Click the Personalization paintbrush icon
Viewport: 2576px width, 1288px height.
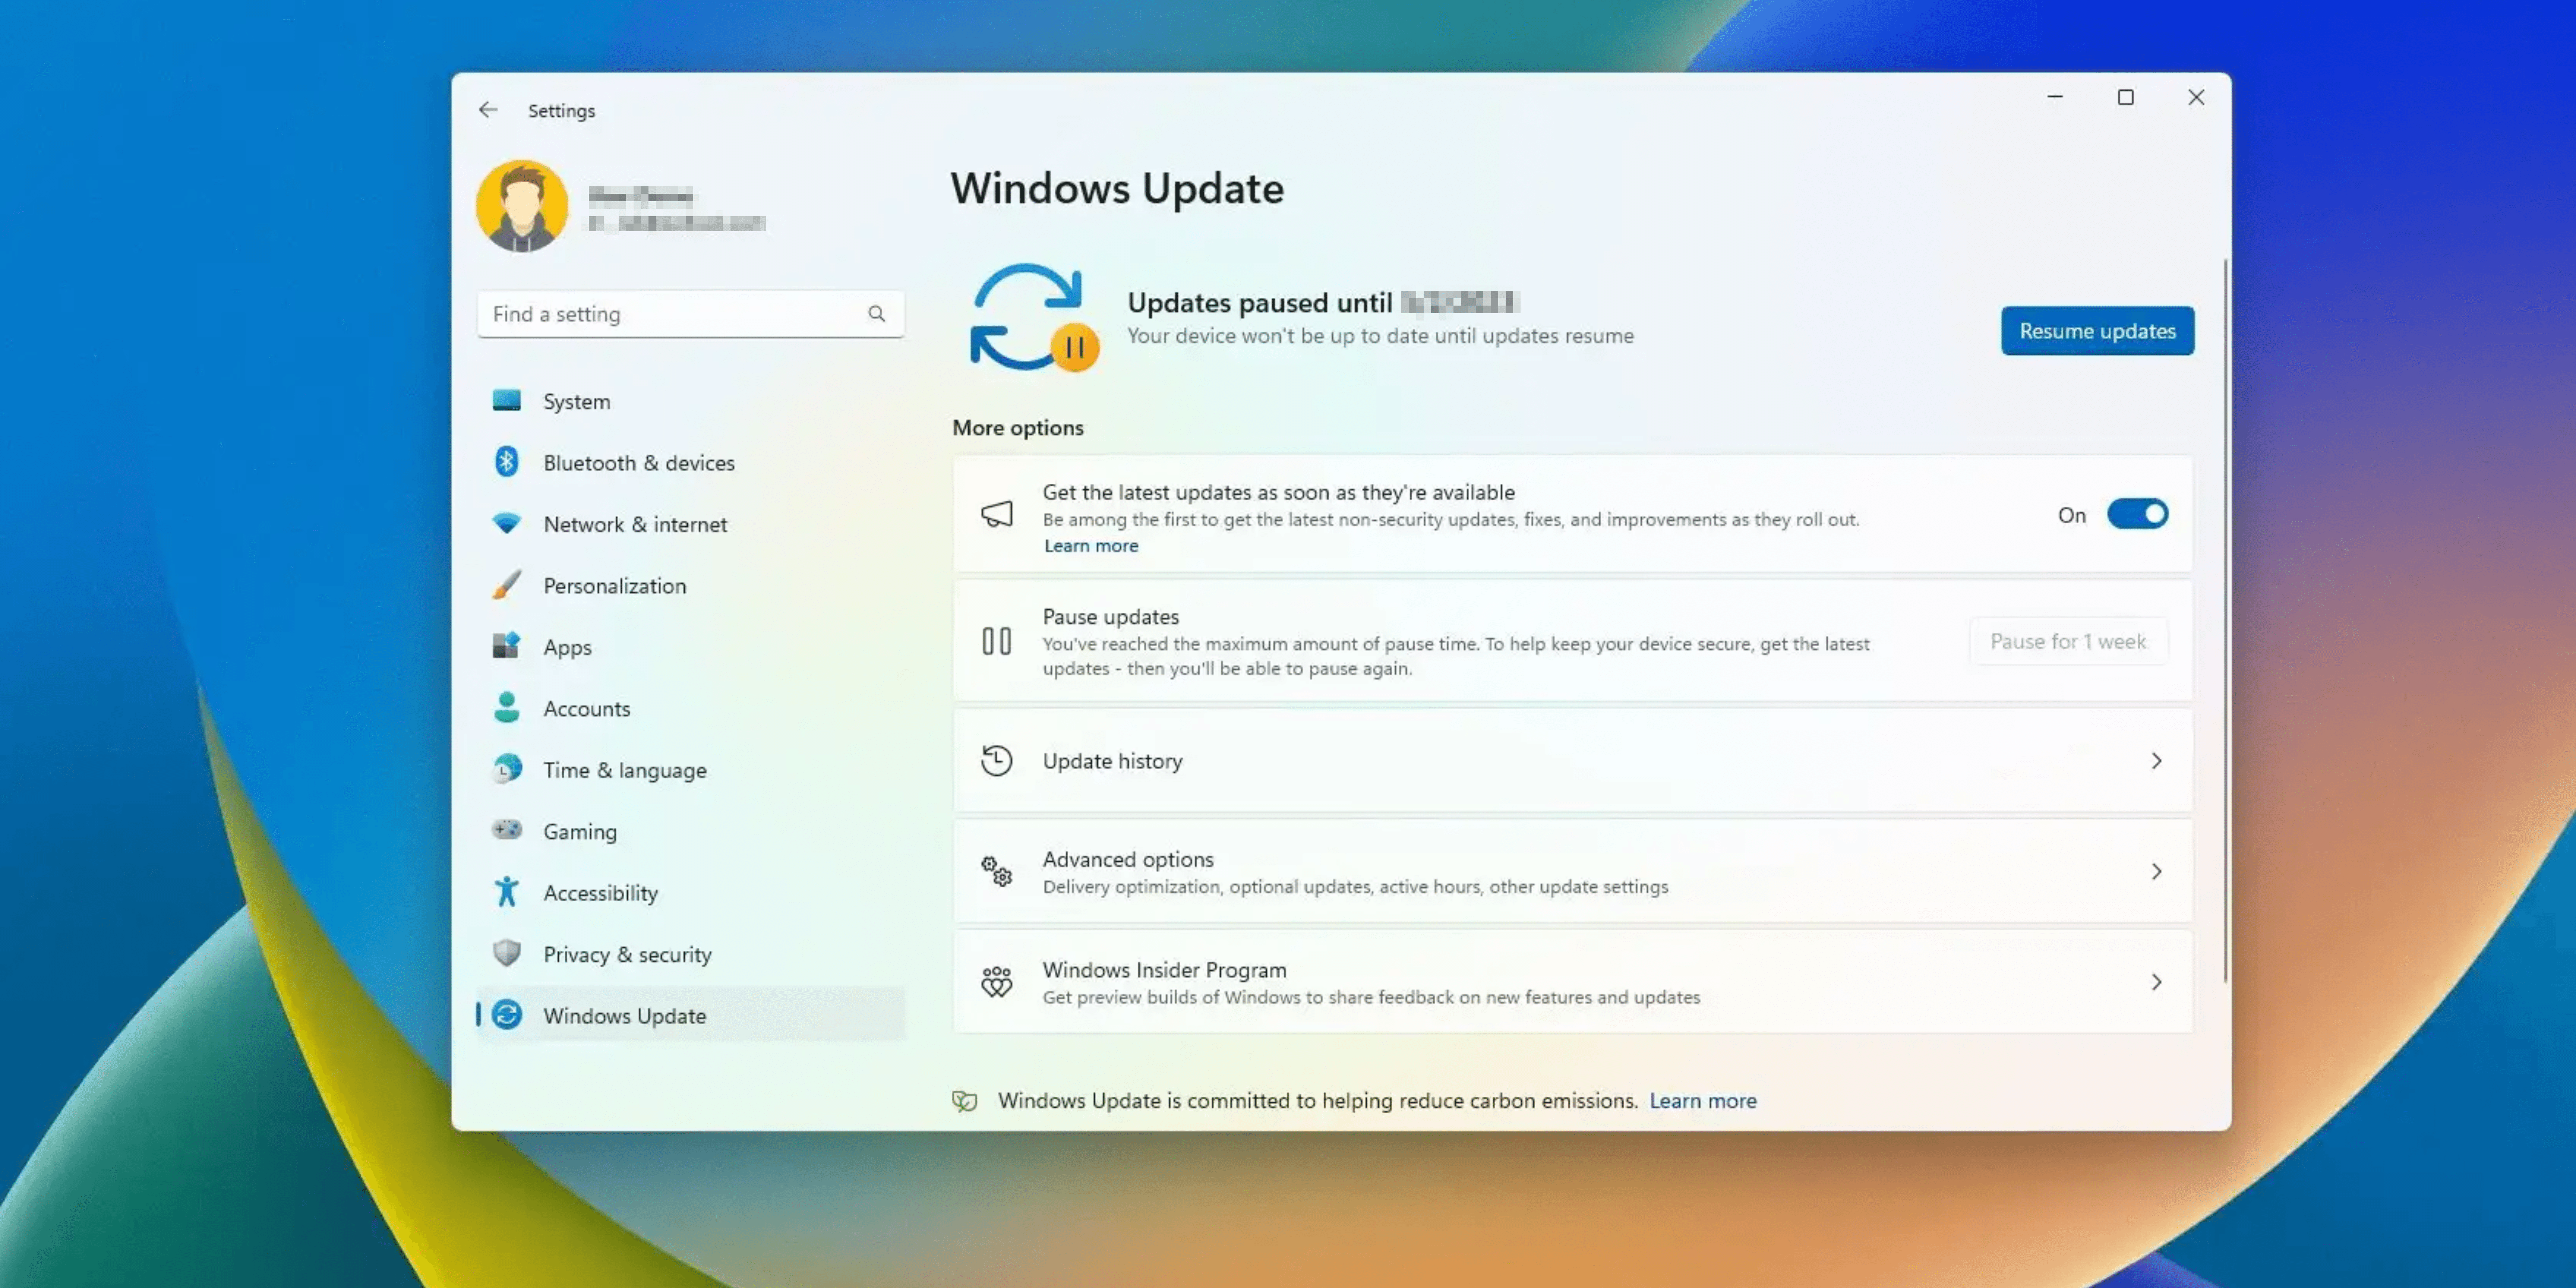point(507,585)
